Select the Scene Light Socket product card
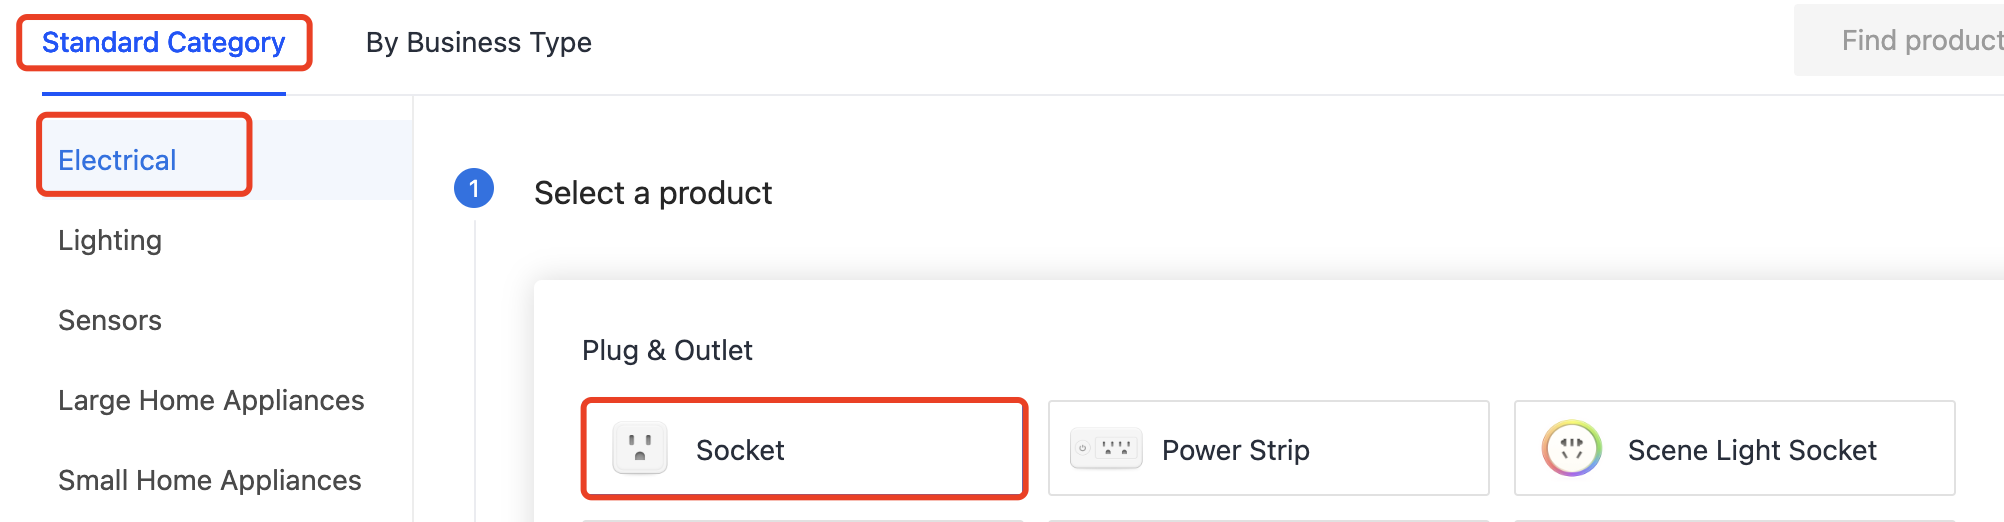2004x522 pixels. click(1735, 448)
